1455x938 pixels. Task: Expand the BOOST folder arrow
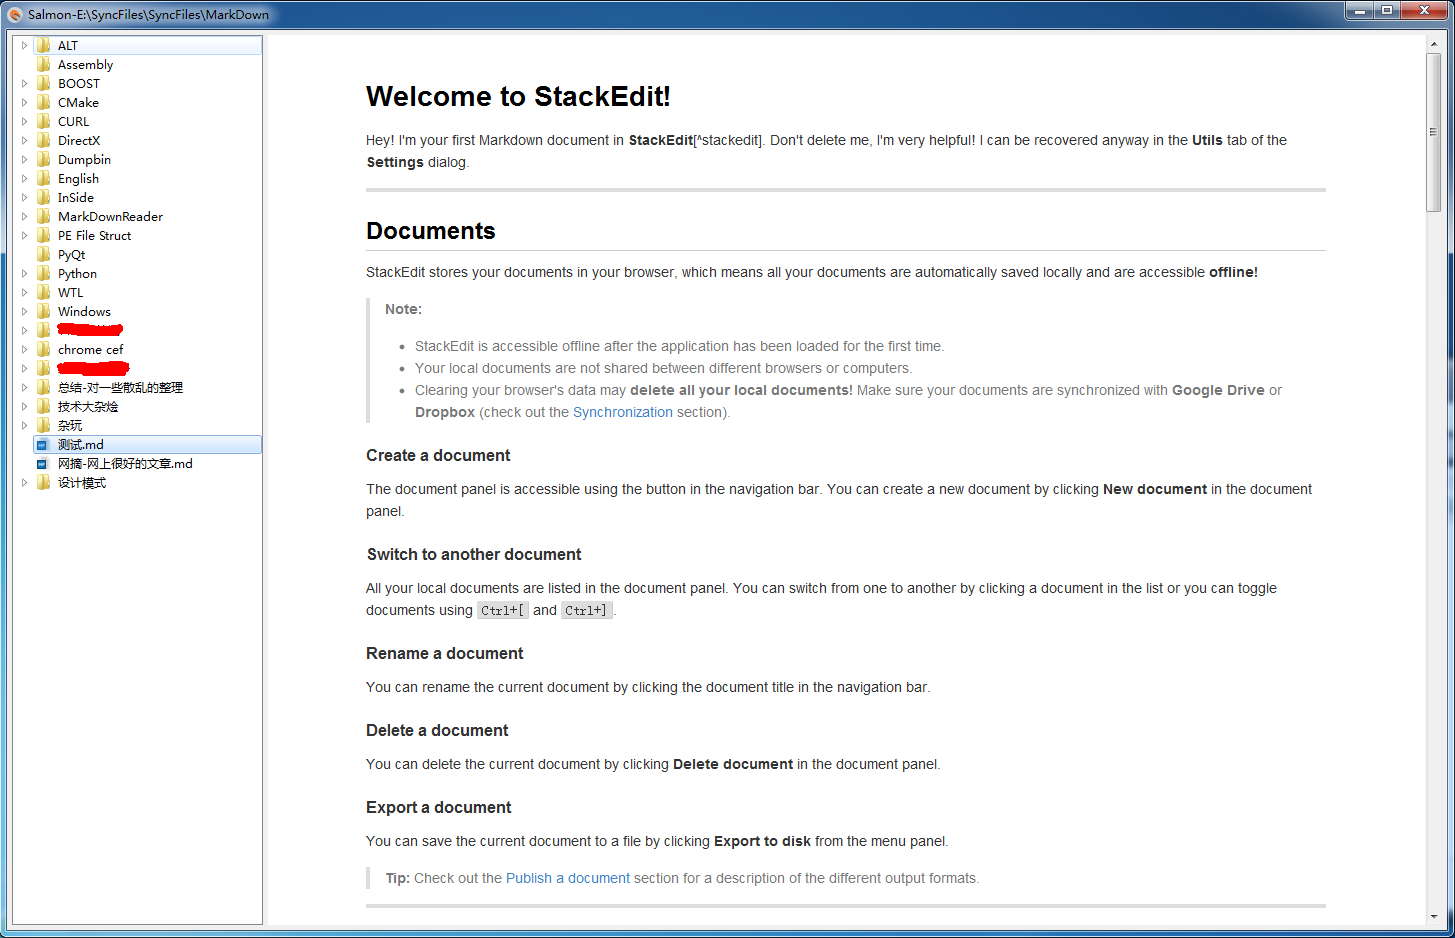[25, 83]
